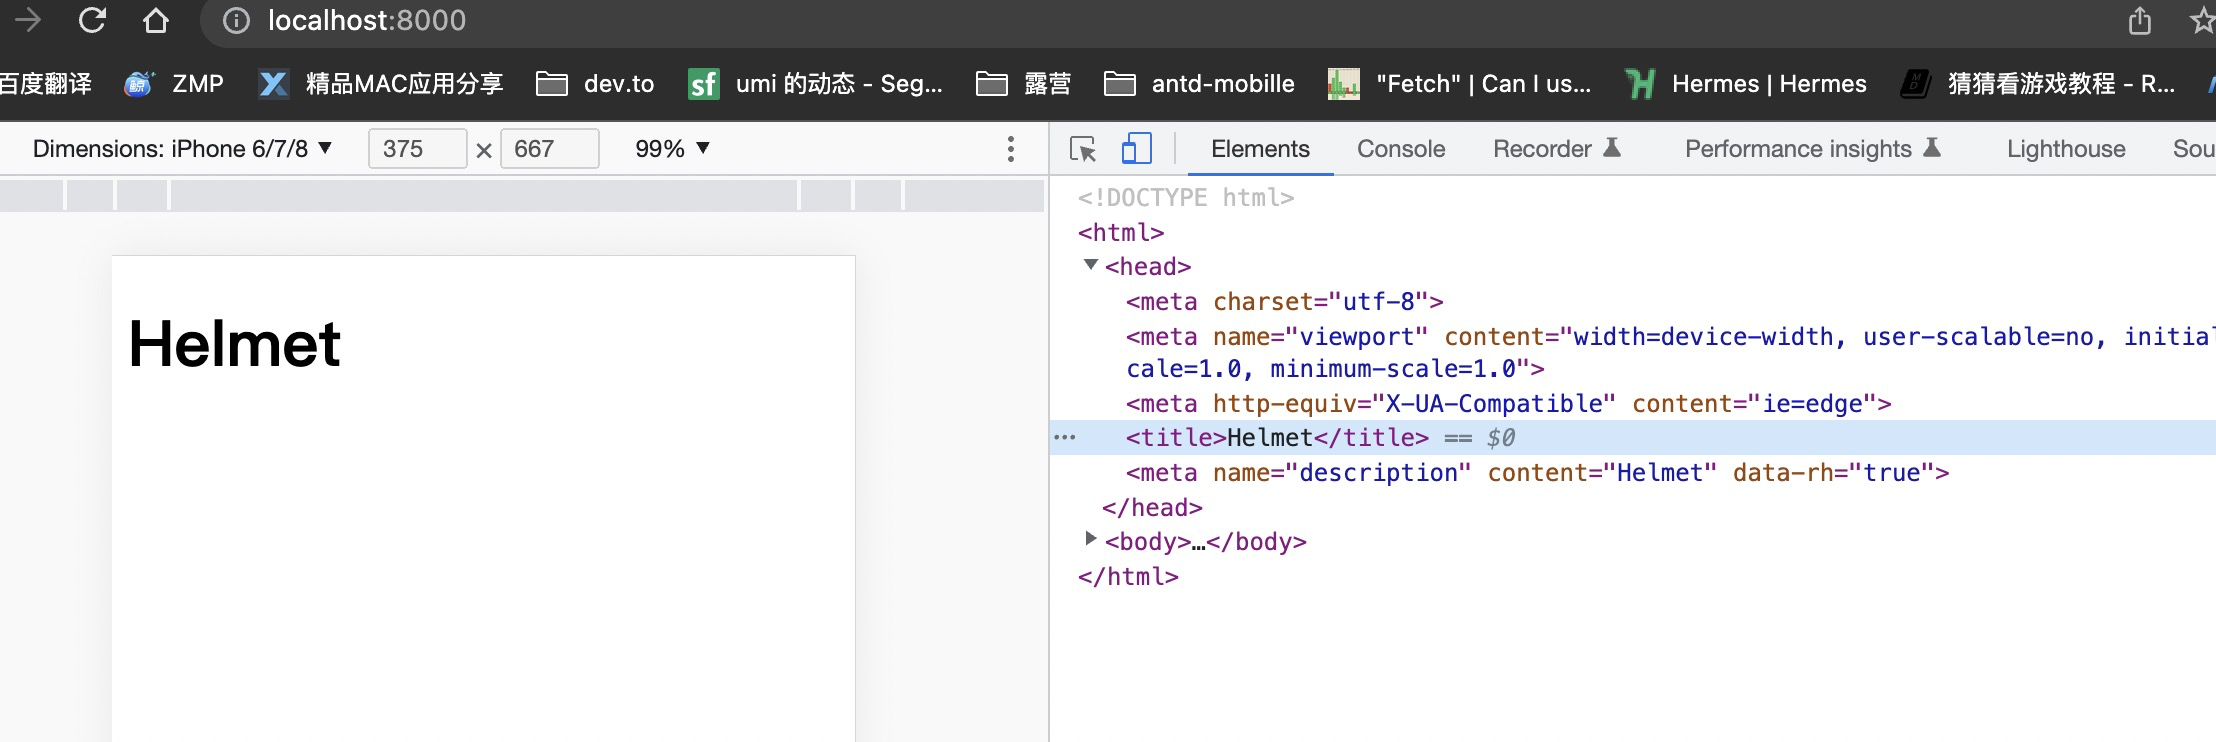This screenshot has width=2216, height=742.
Task: Switch to the Console tab
Action: click(1401, 149)
